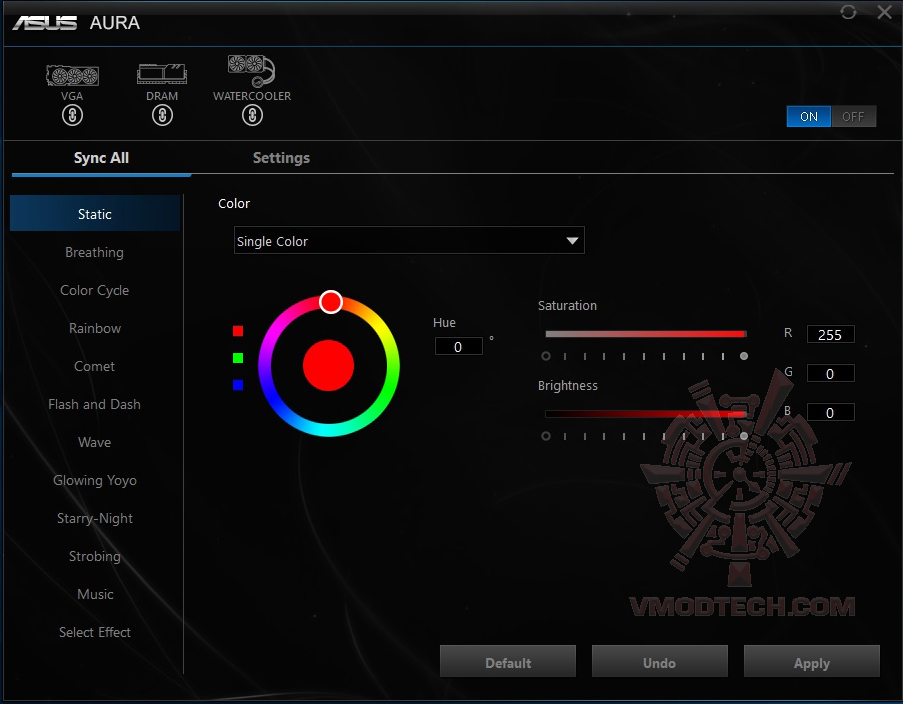
Task: Click the green preset color swatch
Action: (238, 358)
